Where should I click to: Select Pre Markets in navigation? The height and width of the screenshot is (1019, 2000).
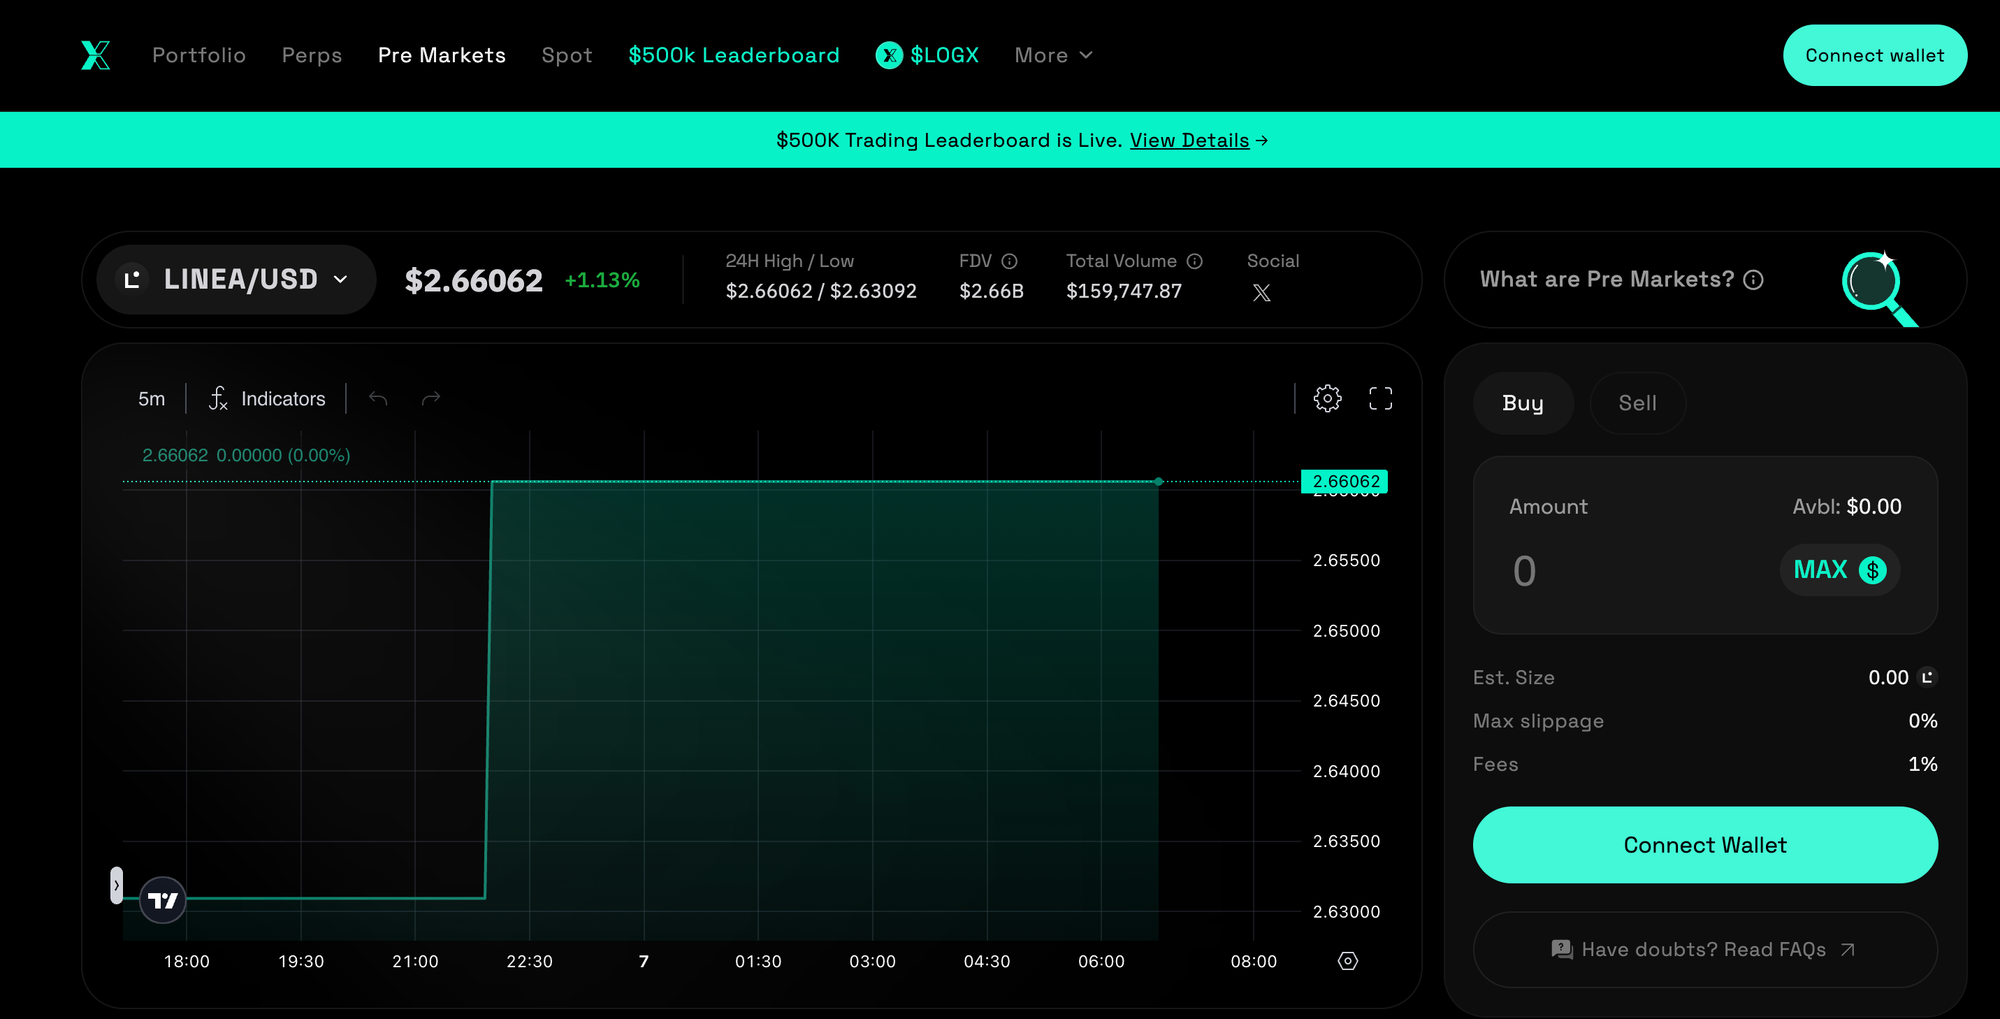442,55
